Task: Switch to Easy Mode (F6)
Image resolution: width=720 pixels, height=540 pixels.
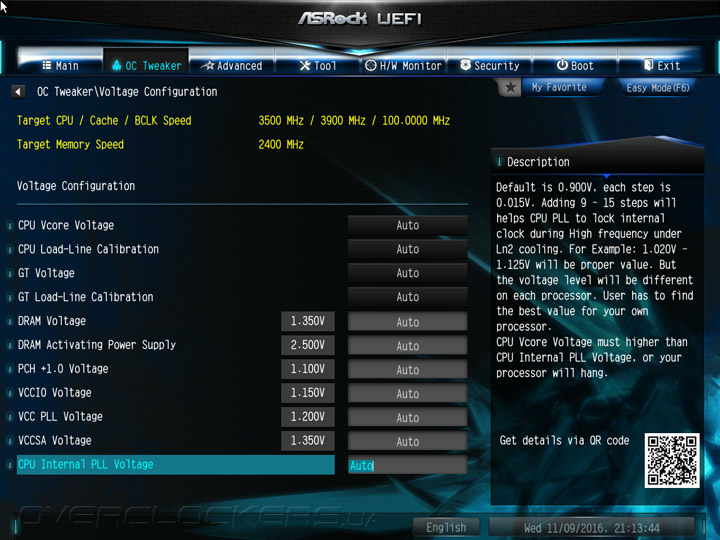Action: coord(658,87)
